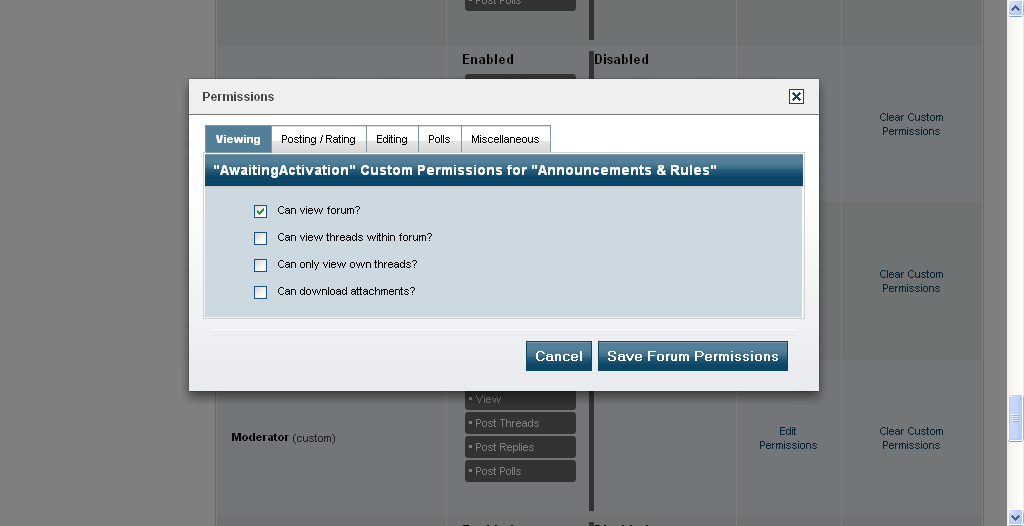Check Can download attachments option
This screenshot has width=1024, height=526.
(261, 292)
